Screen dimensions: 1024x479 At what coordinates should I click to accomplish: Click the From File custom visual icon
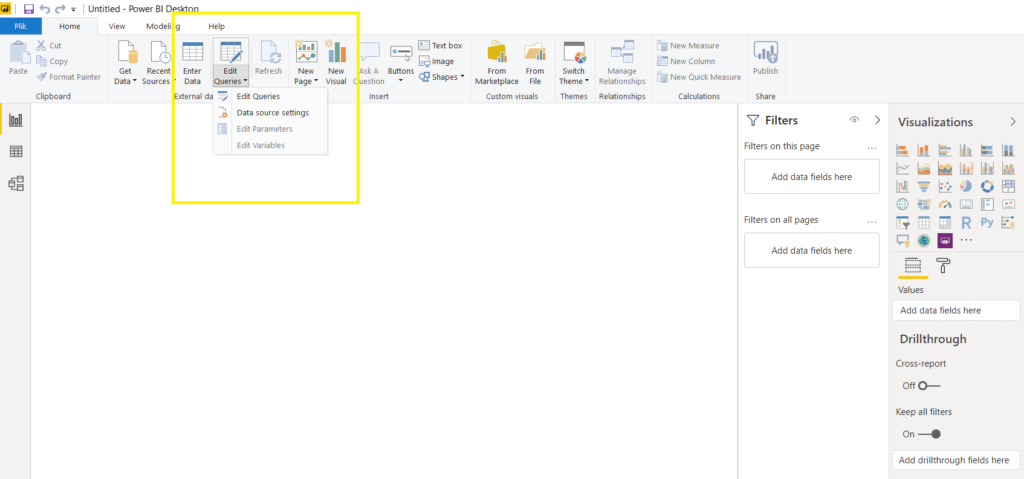click(x=534, y=52)
